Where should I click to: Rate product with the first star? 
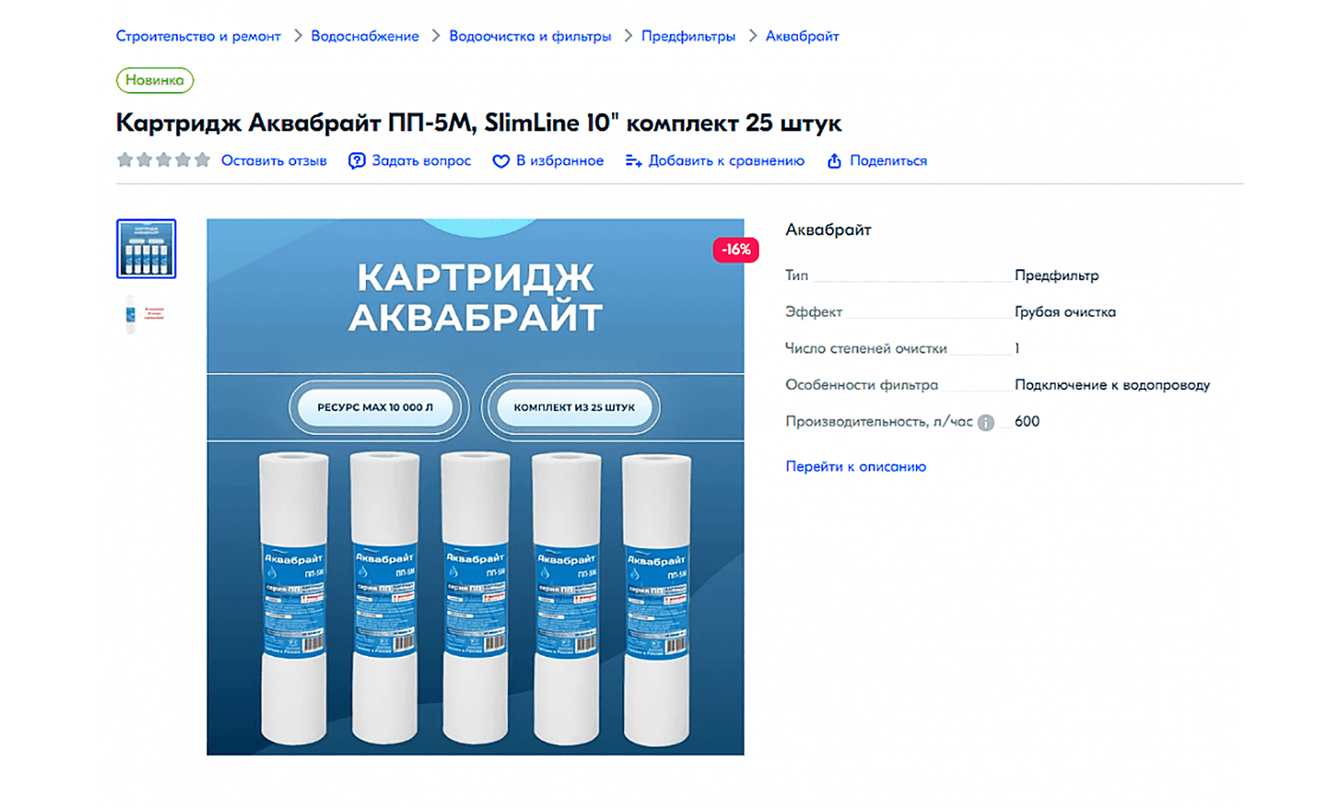click(125, 160)
